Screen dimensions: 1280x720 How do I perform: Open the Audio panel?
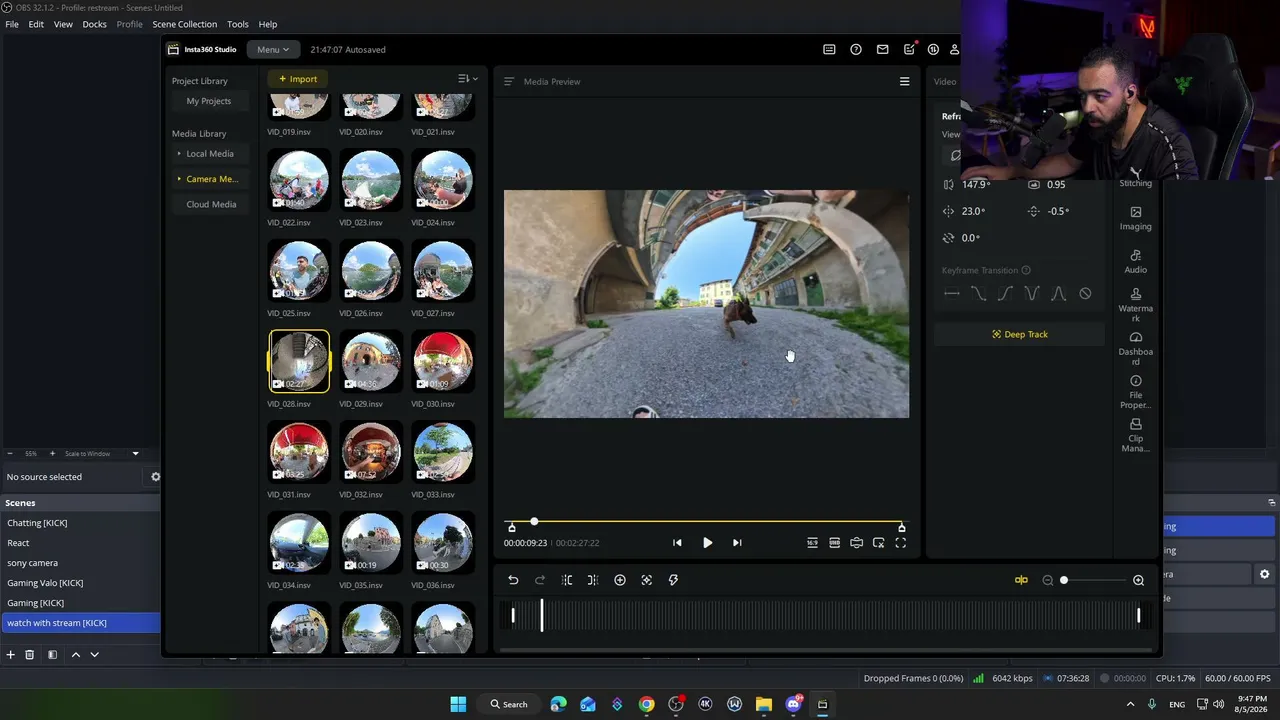tap(1136, 261)
